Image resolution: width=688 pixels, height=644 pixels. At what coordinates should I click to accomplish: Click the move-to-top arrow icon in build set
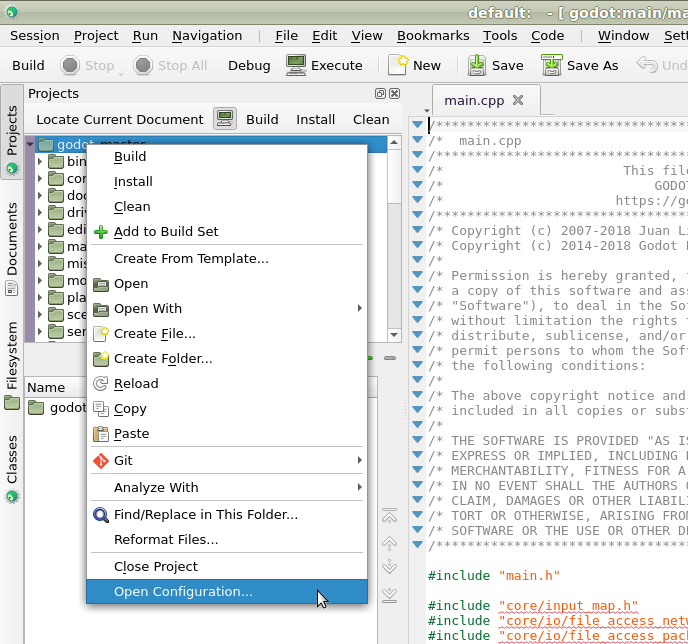390,516
